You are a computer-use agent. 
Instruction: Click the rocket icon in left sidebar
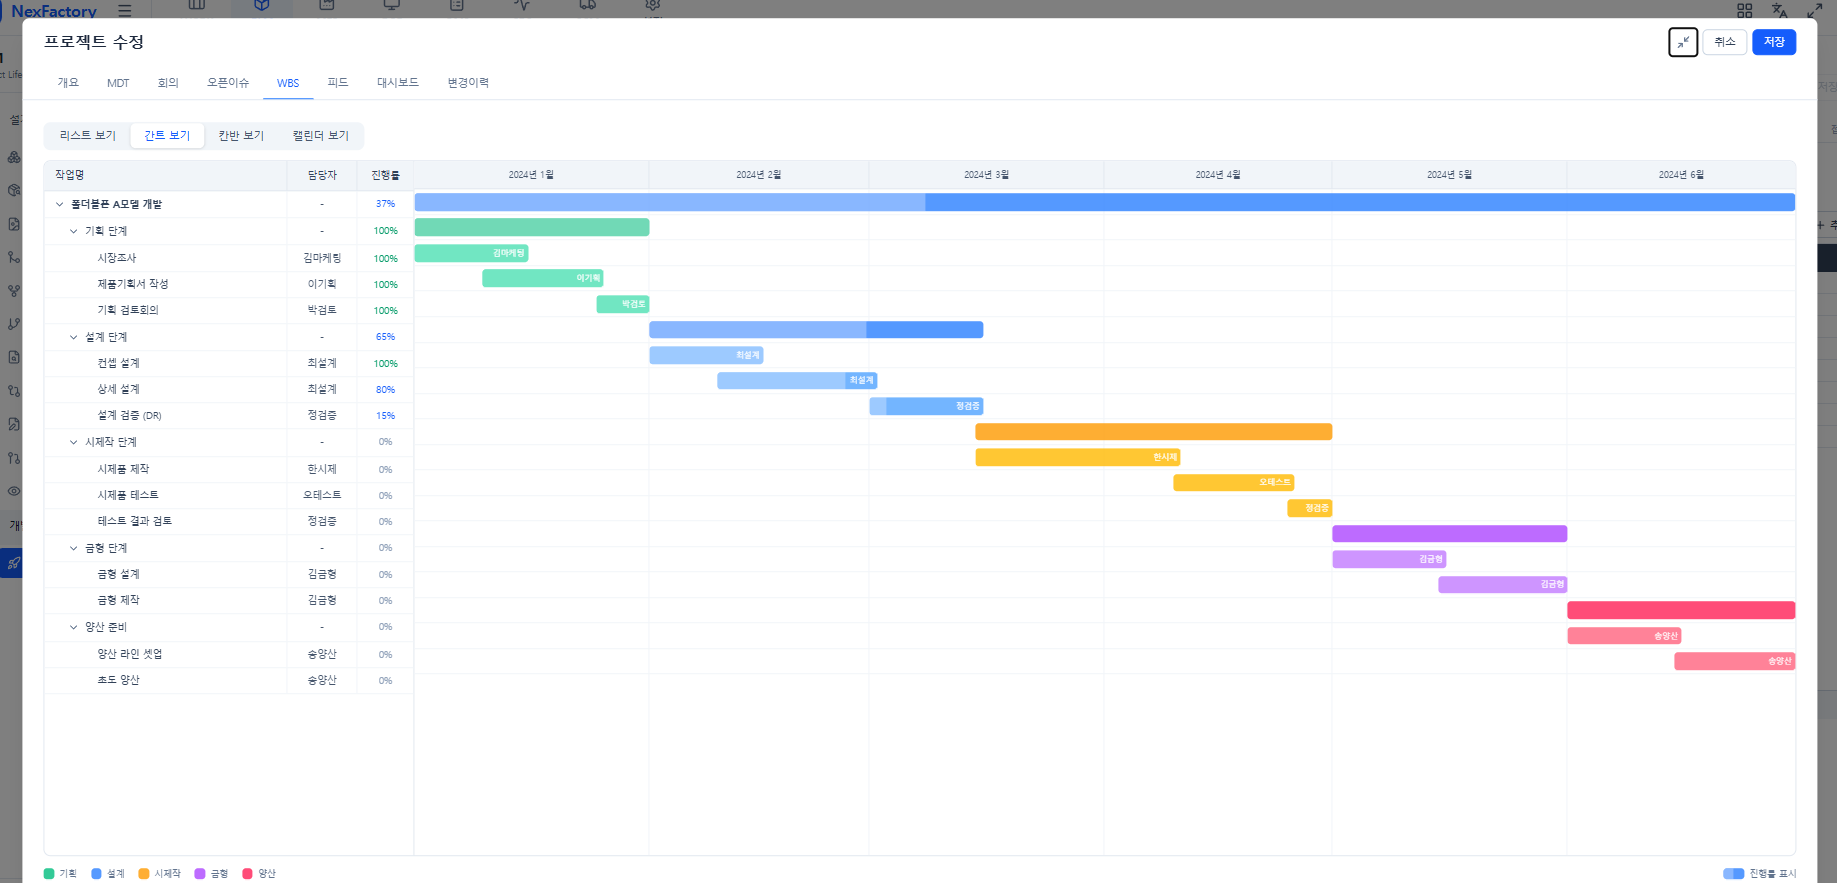click(14, 563)
